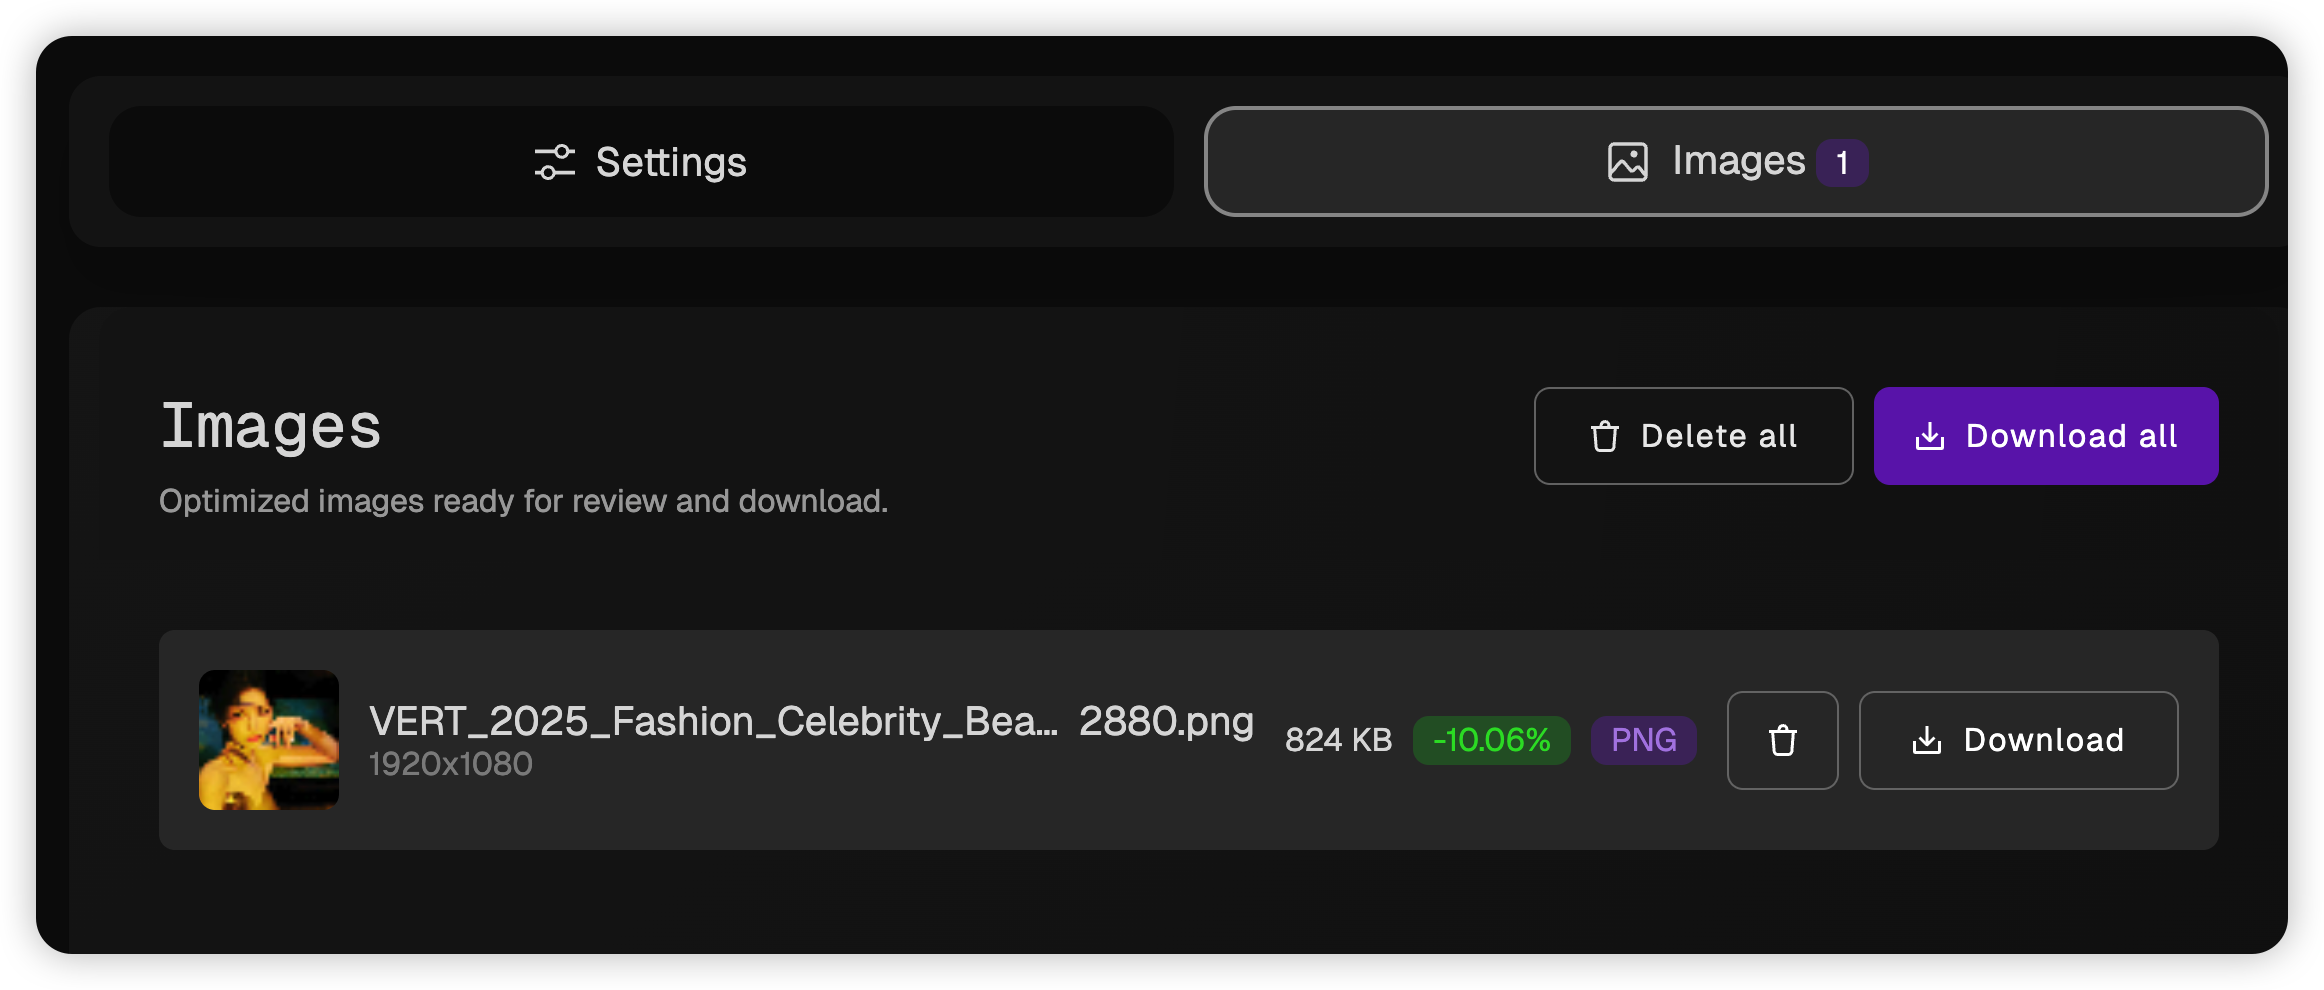Click the trash icon inside Delete all

[1604, 437]
